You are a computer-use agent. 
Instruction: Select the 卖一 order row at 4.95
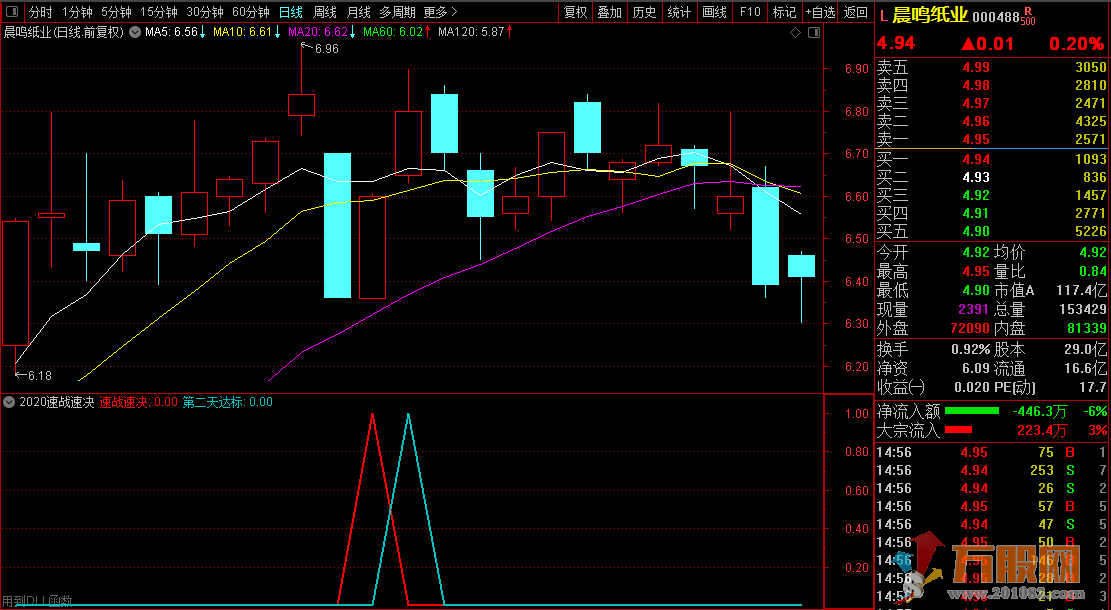coord(991,139)
